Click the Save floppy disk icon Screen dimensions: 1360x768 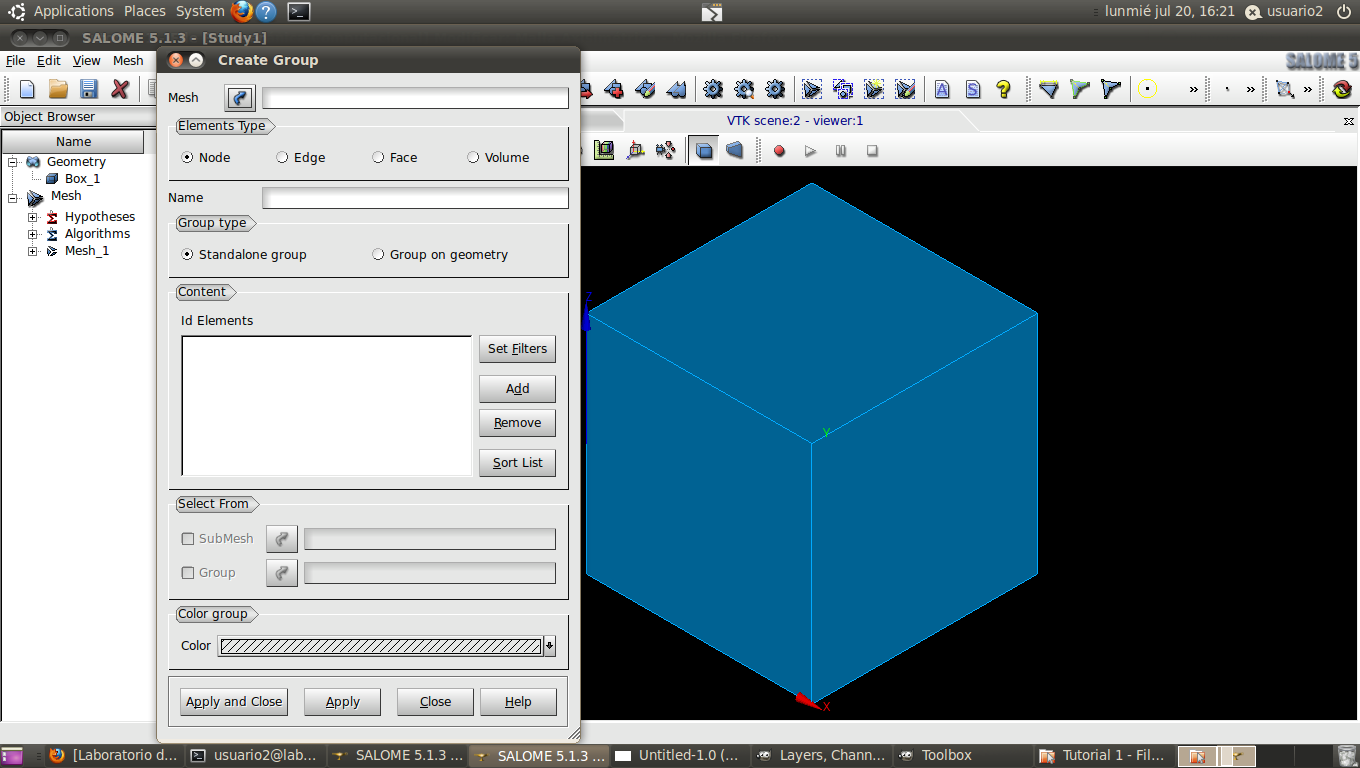[x=89, y=89]
